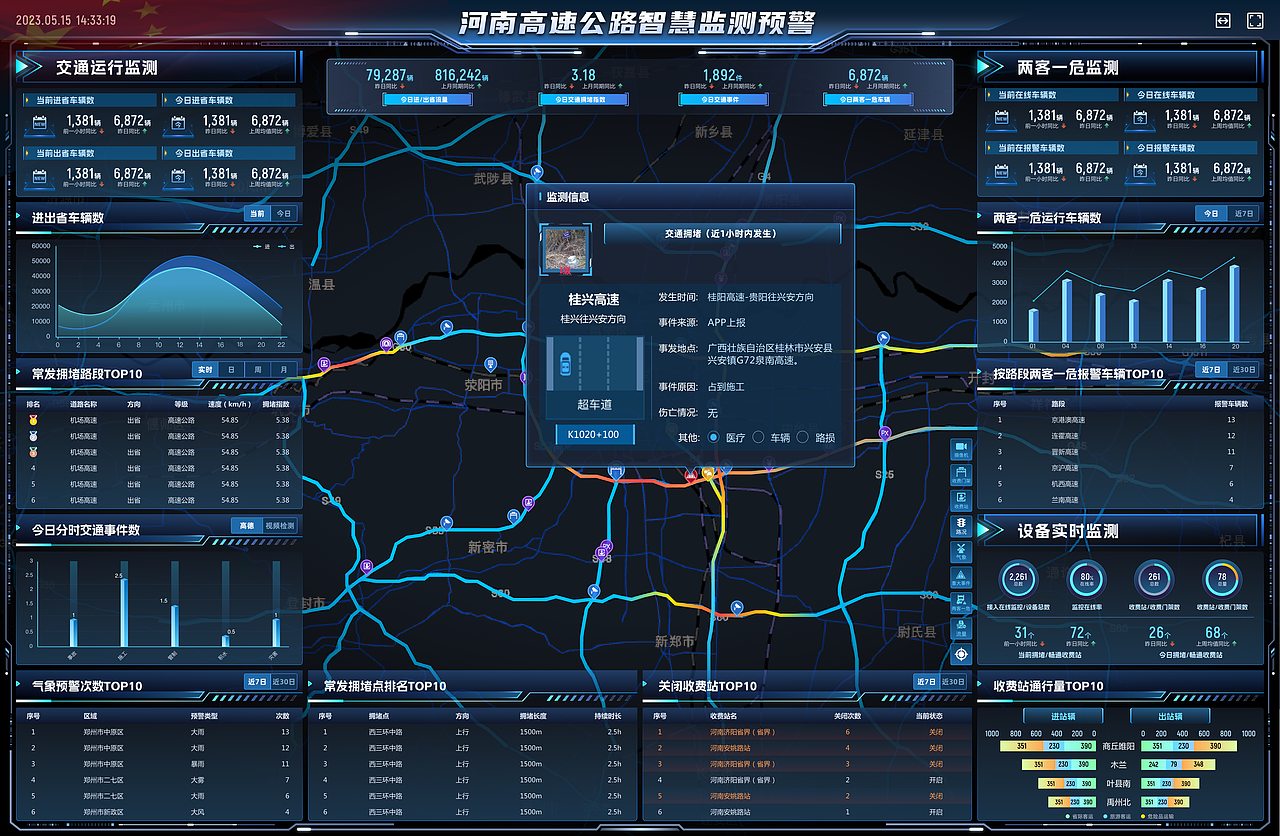Select 近30日 in 气象预警次数TOP10 panel
The image size is (1280, 836).
point(284,682)
